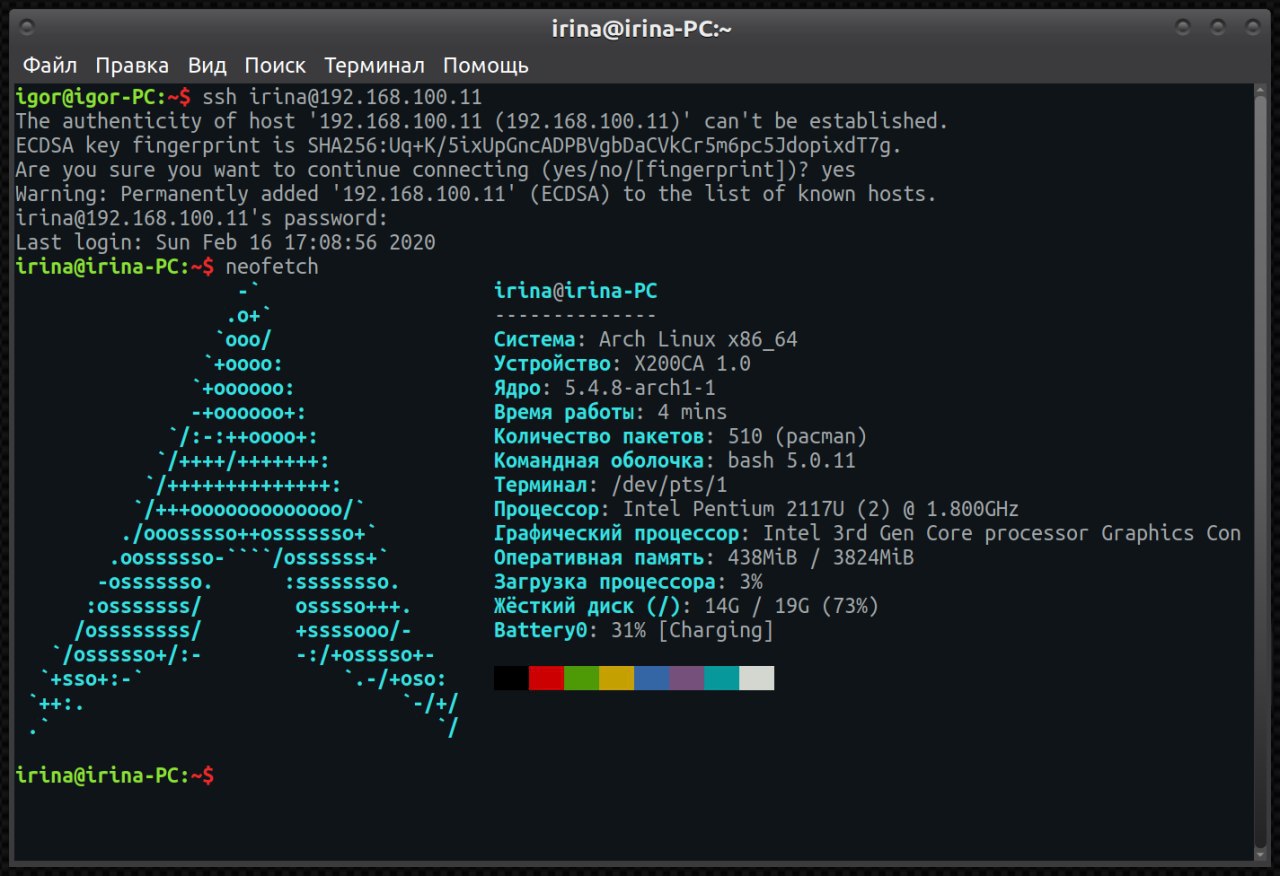Click the green color block in neofetch palette

(x=581, y=678)
